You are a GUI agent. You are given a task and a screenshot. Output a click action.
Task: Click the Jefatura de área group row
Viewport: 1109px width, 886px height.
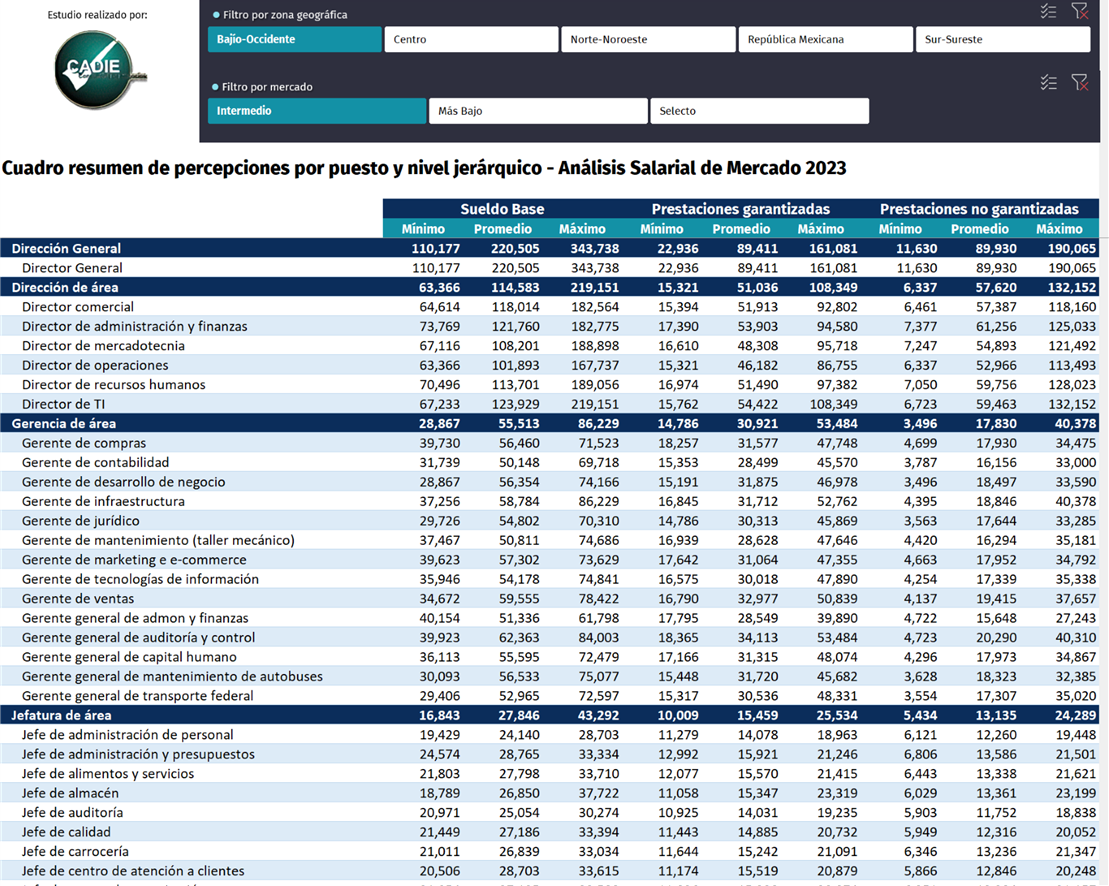coord(61,716)
